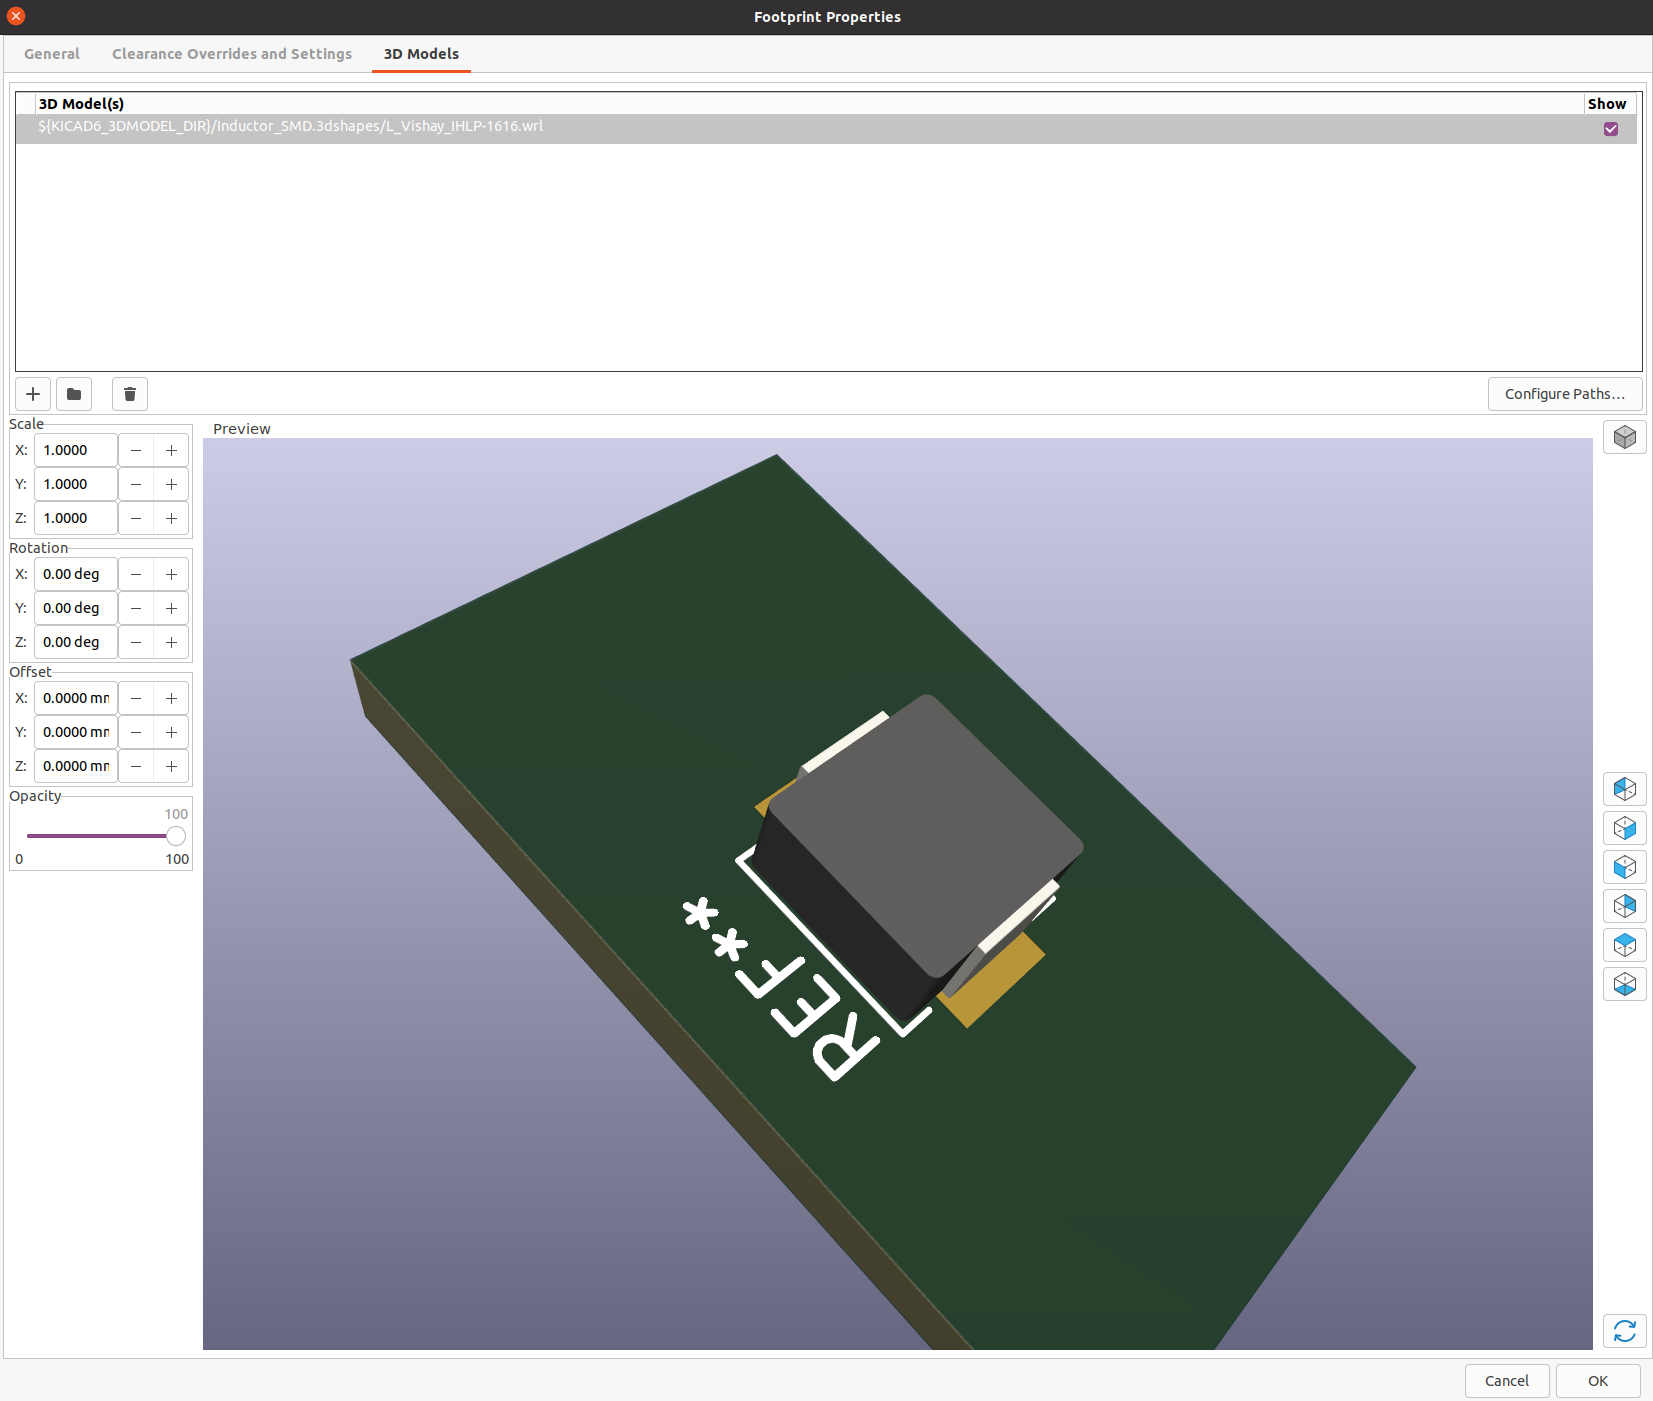Click the plus icon to add a 3D model
The width and height of the screenshot is (1653, 1401).
33,394
